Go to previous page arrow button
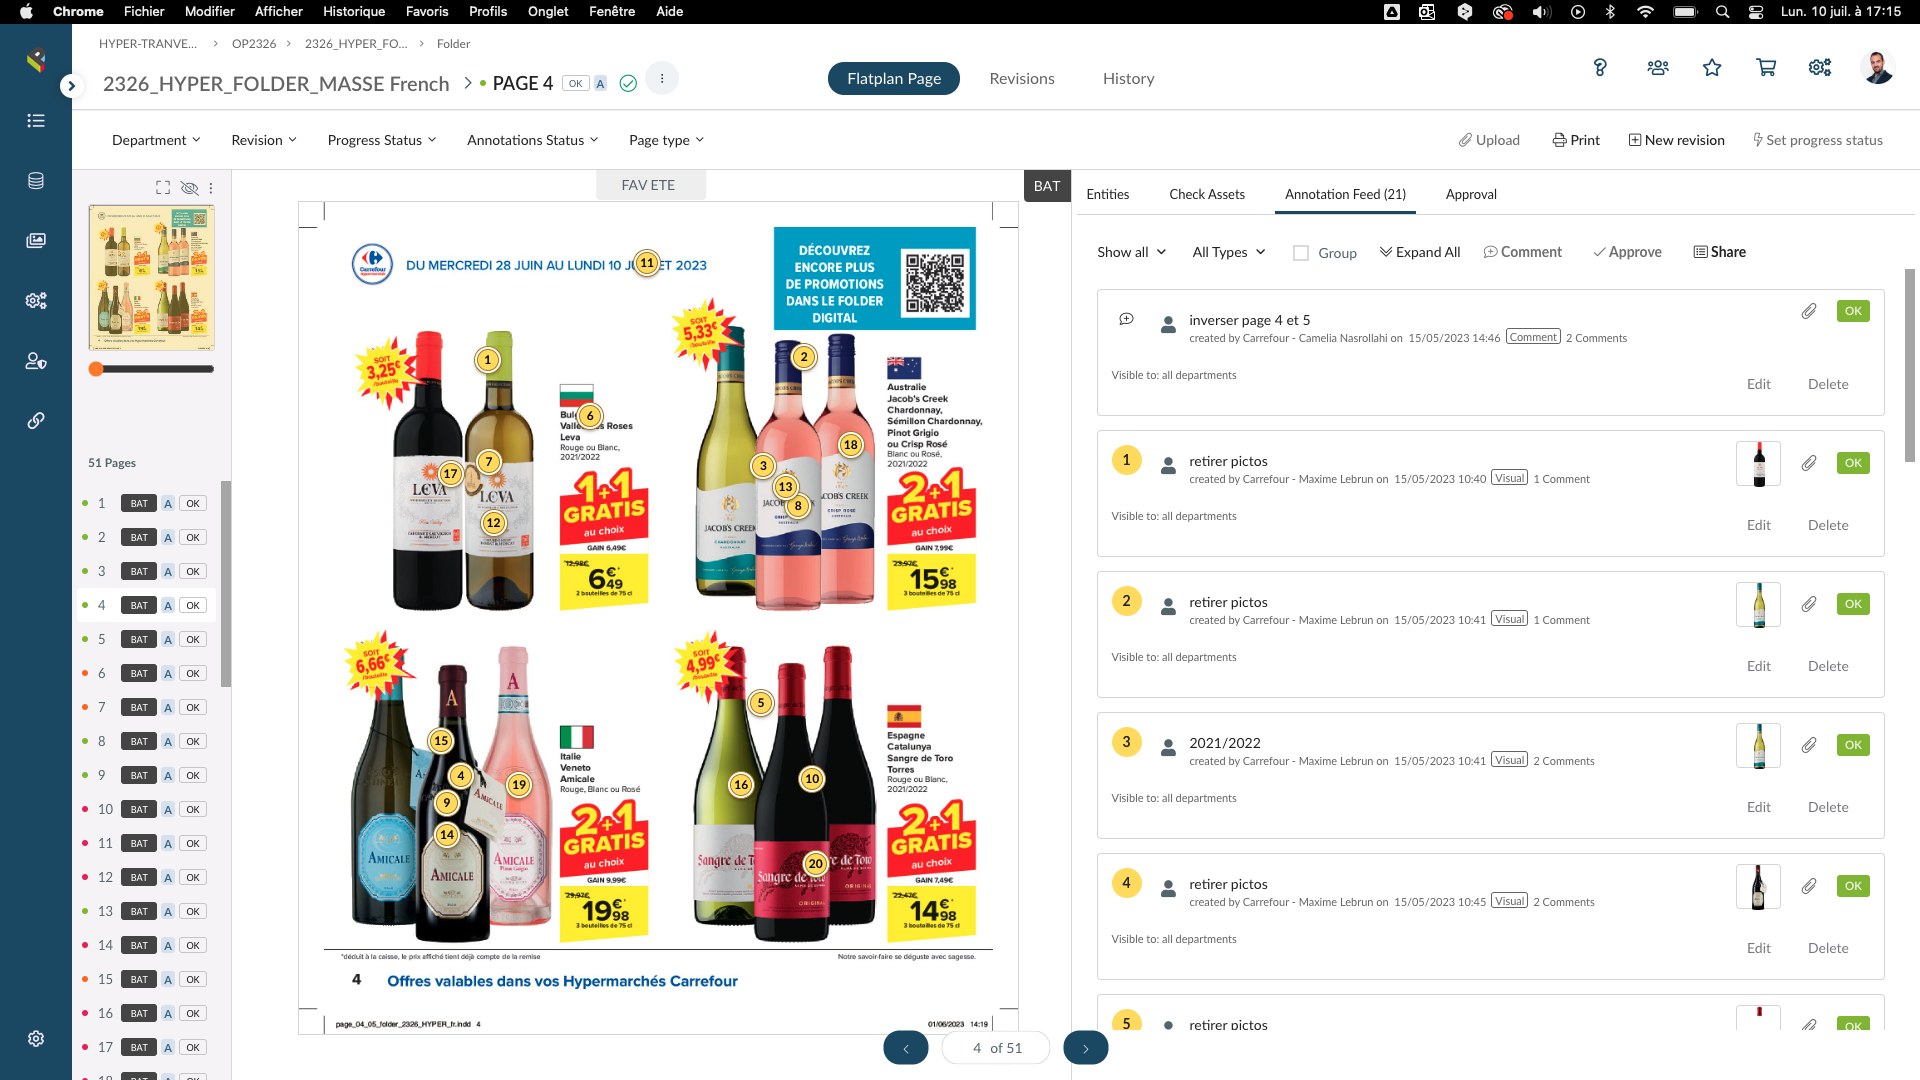This screenshot has width=1920, height=1080. point(906,1048)
